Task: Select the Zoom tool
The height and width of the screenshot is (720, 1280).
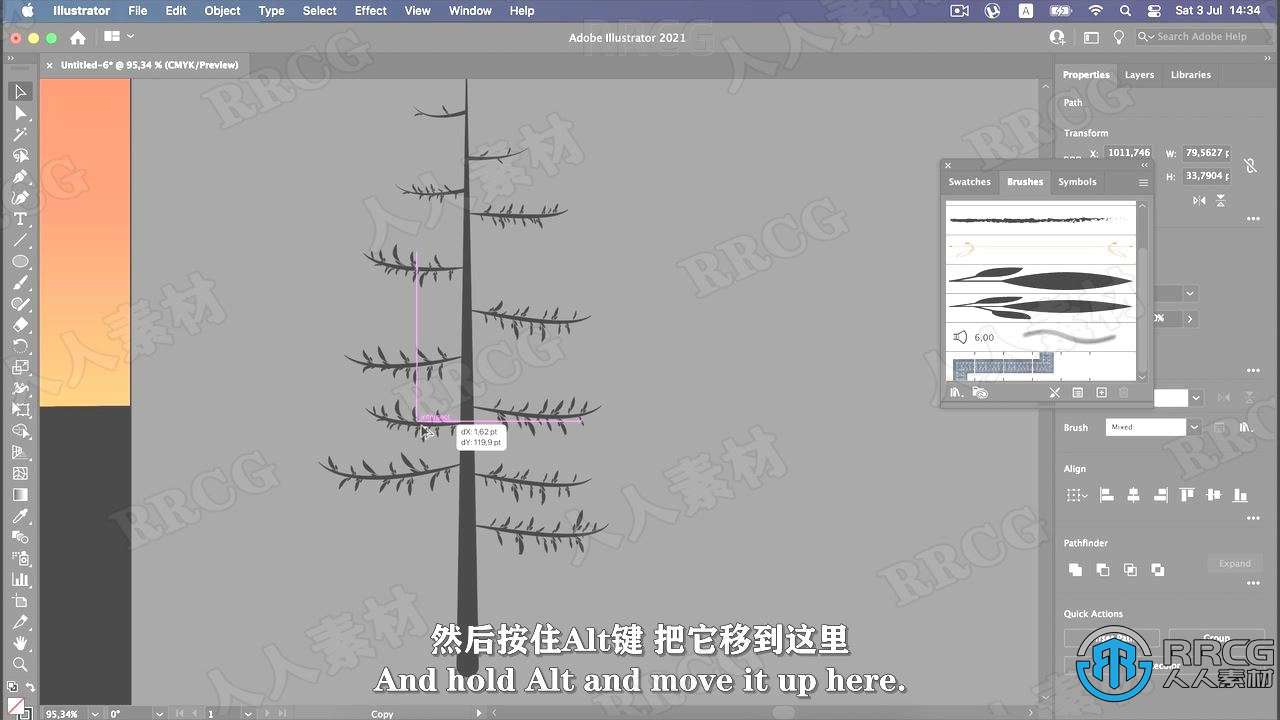Action: [x=20, y=664]
